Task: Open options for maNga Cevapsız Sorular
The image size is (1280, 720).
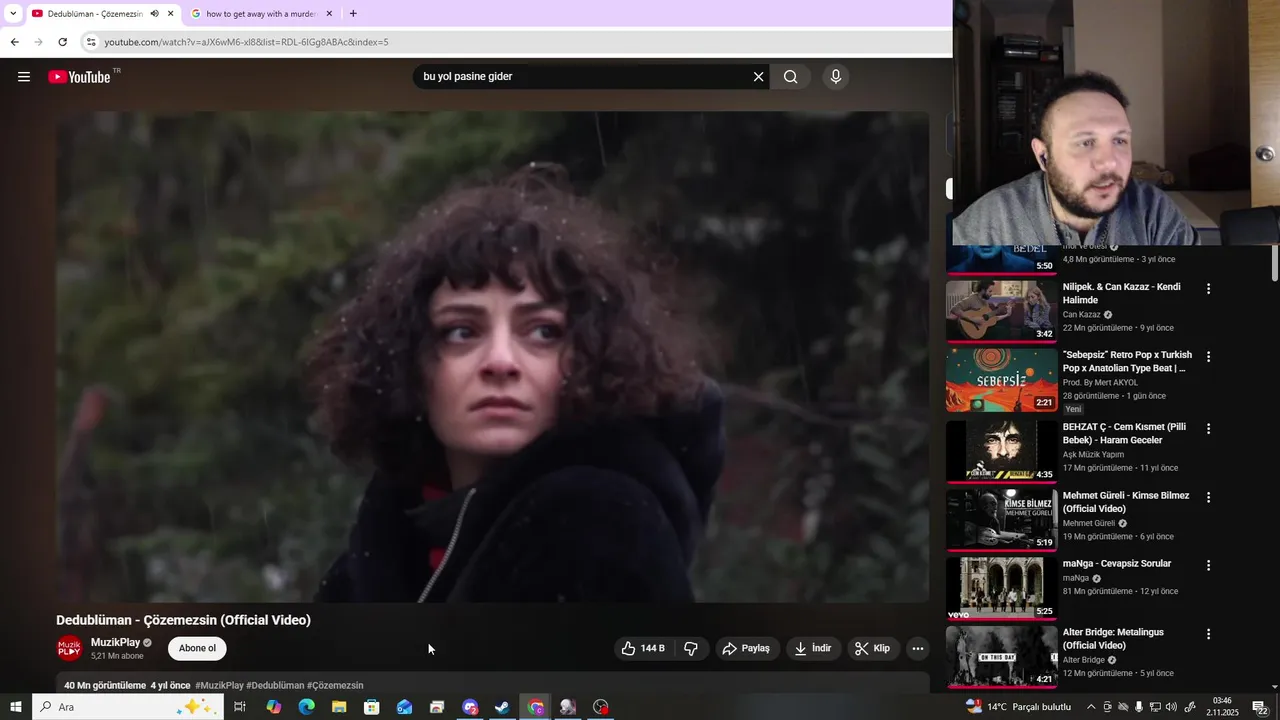Action: 1208,565
